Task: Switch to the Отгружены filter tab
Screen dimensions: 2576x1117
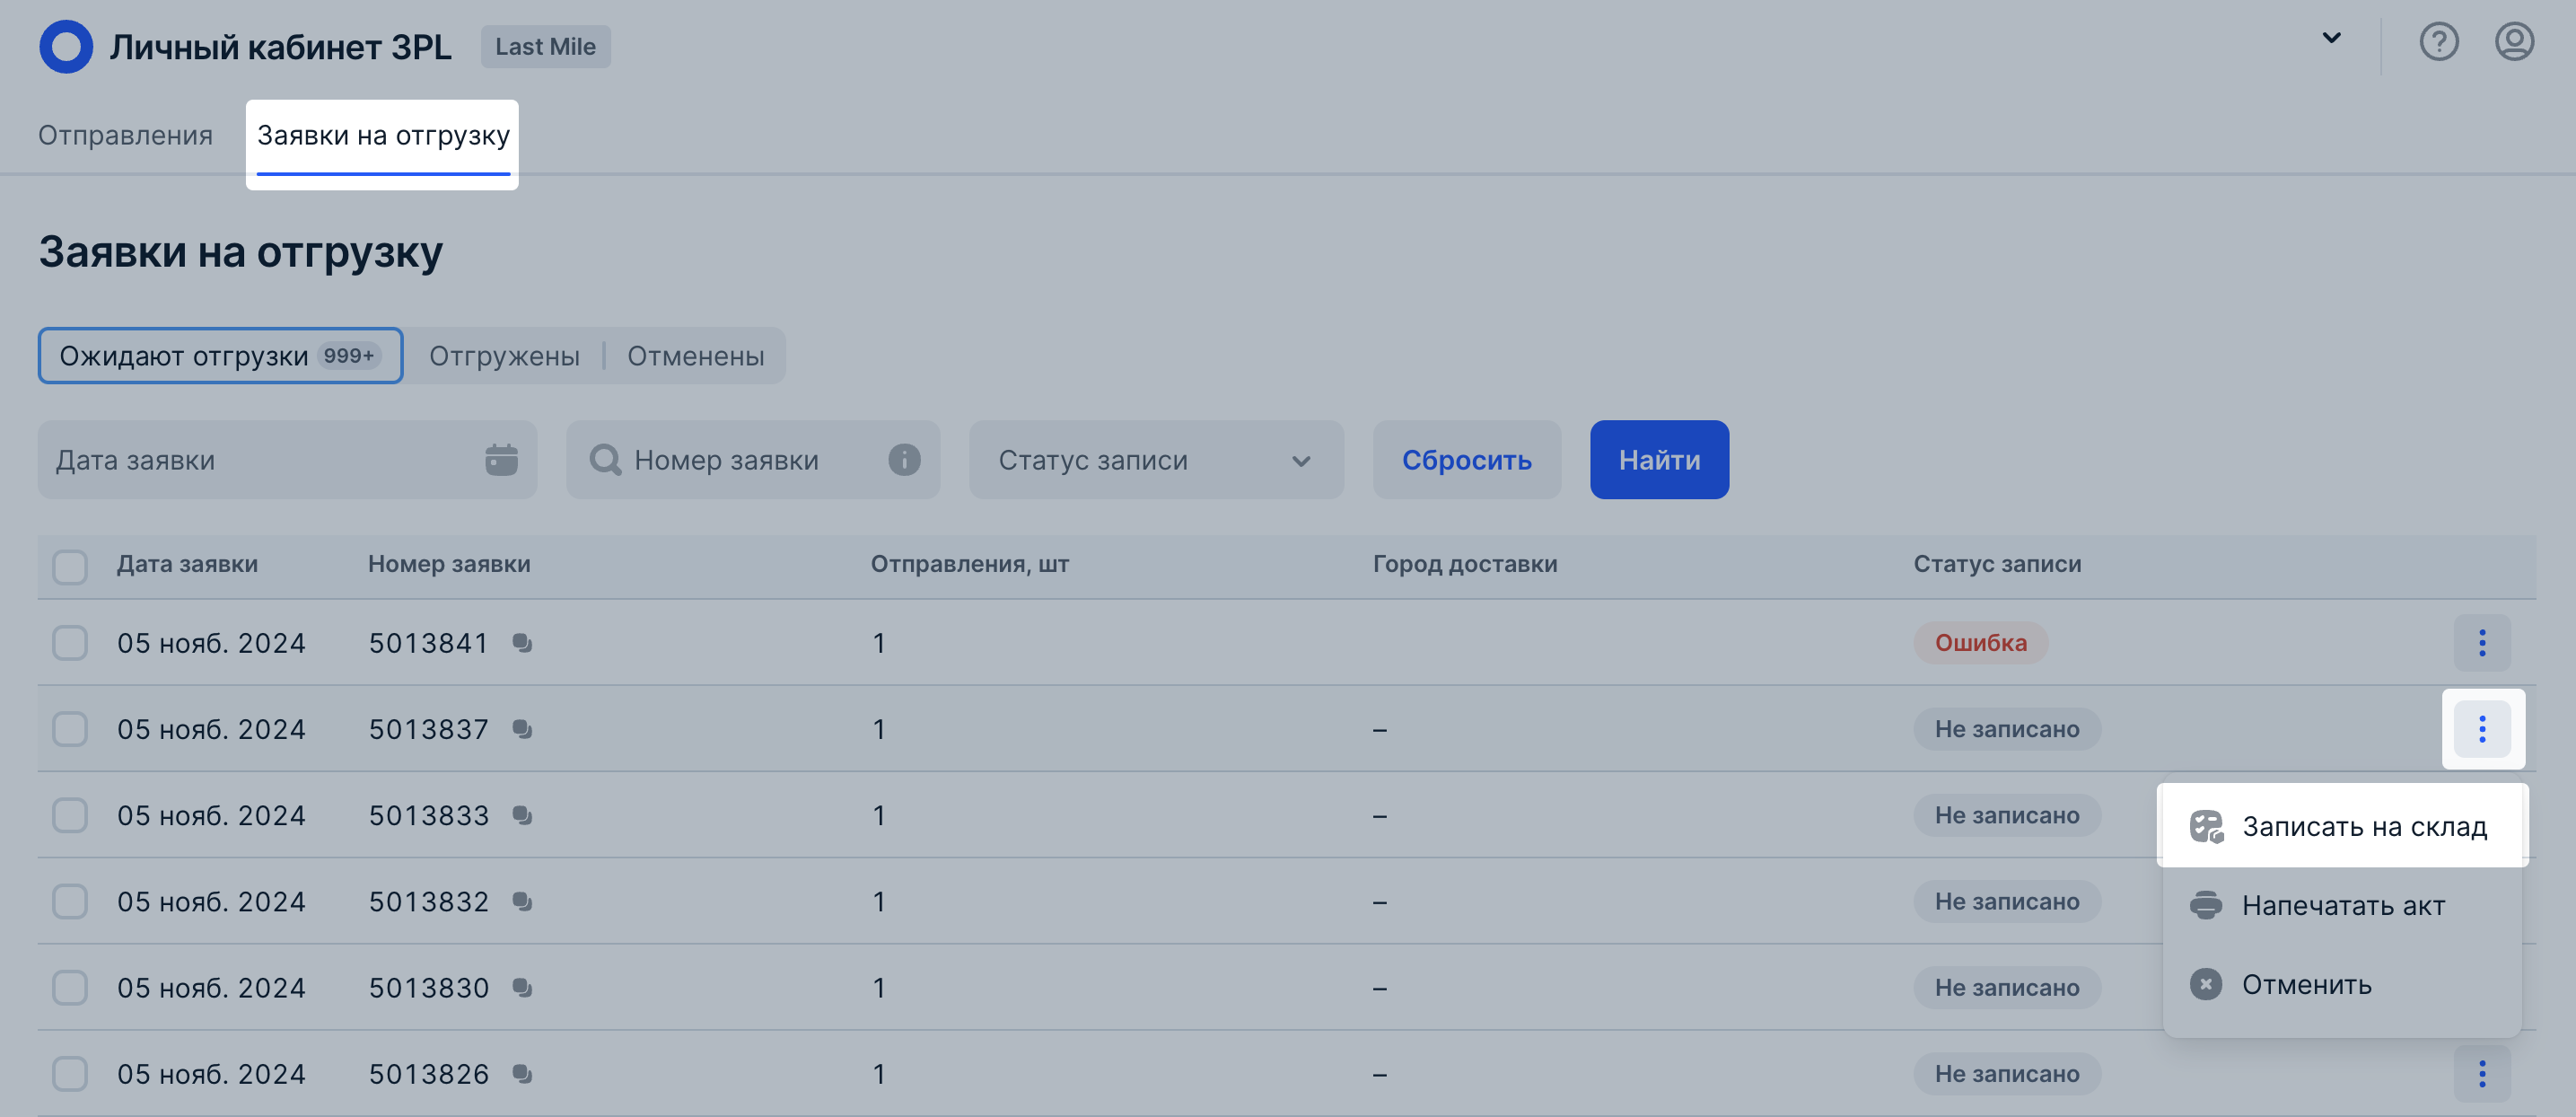Action: 504,356
